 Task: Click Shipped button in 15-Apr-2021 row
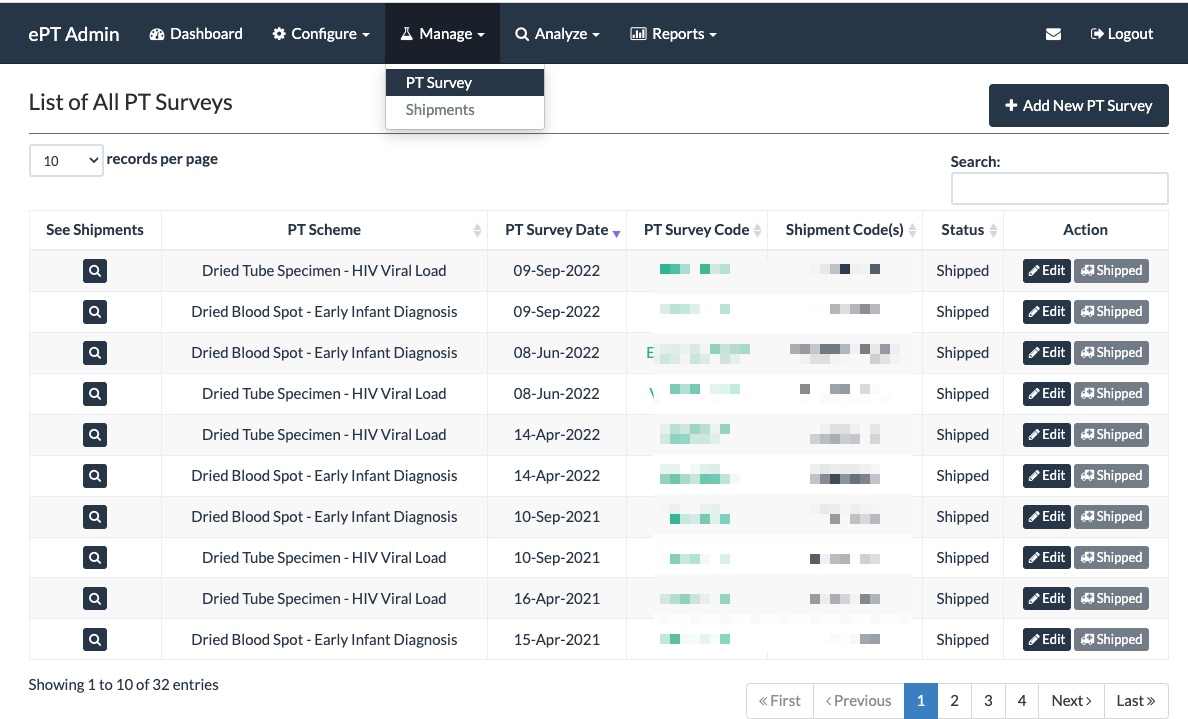[1111, 640]
